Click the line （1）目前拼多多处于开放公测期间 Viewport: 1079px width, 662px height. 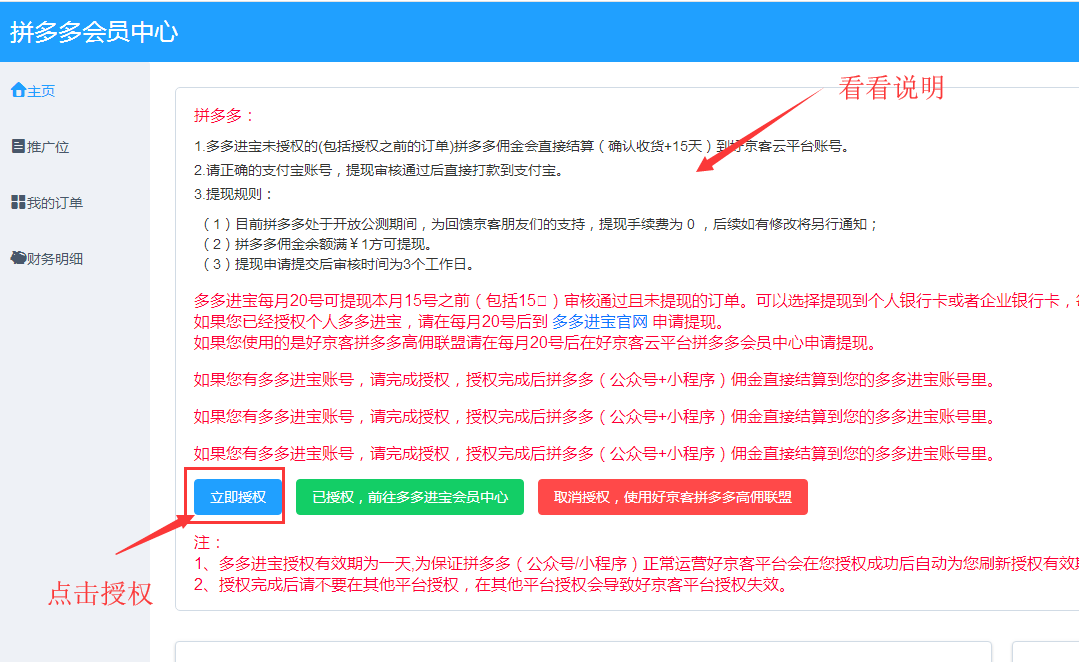coord(541,224)
